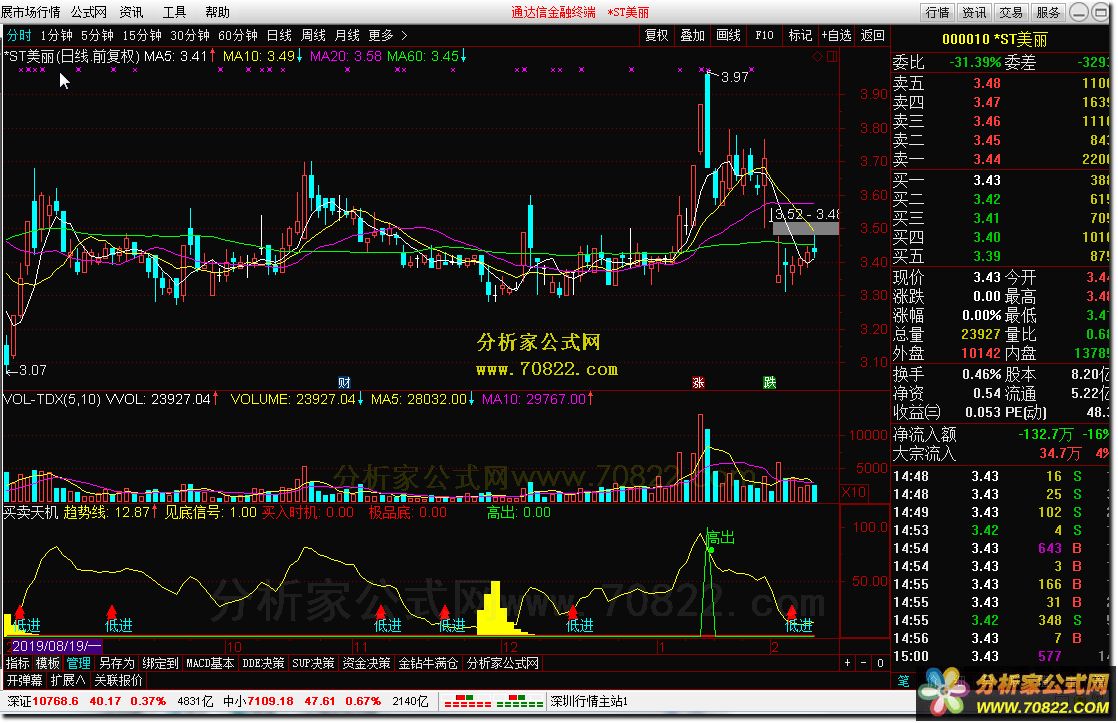This screenshot has height=723, width=1118.
Task: Toggle the 开弹幕 bullet comments
Action: (x=25, y=680)
